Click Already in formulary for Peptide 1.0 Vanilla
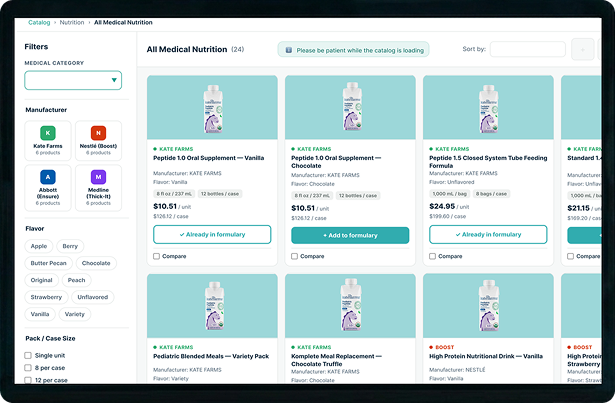615x403 pixels. coord(212,234)
